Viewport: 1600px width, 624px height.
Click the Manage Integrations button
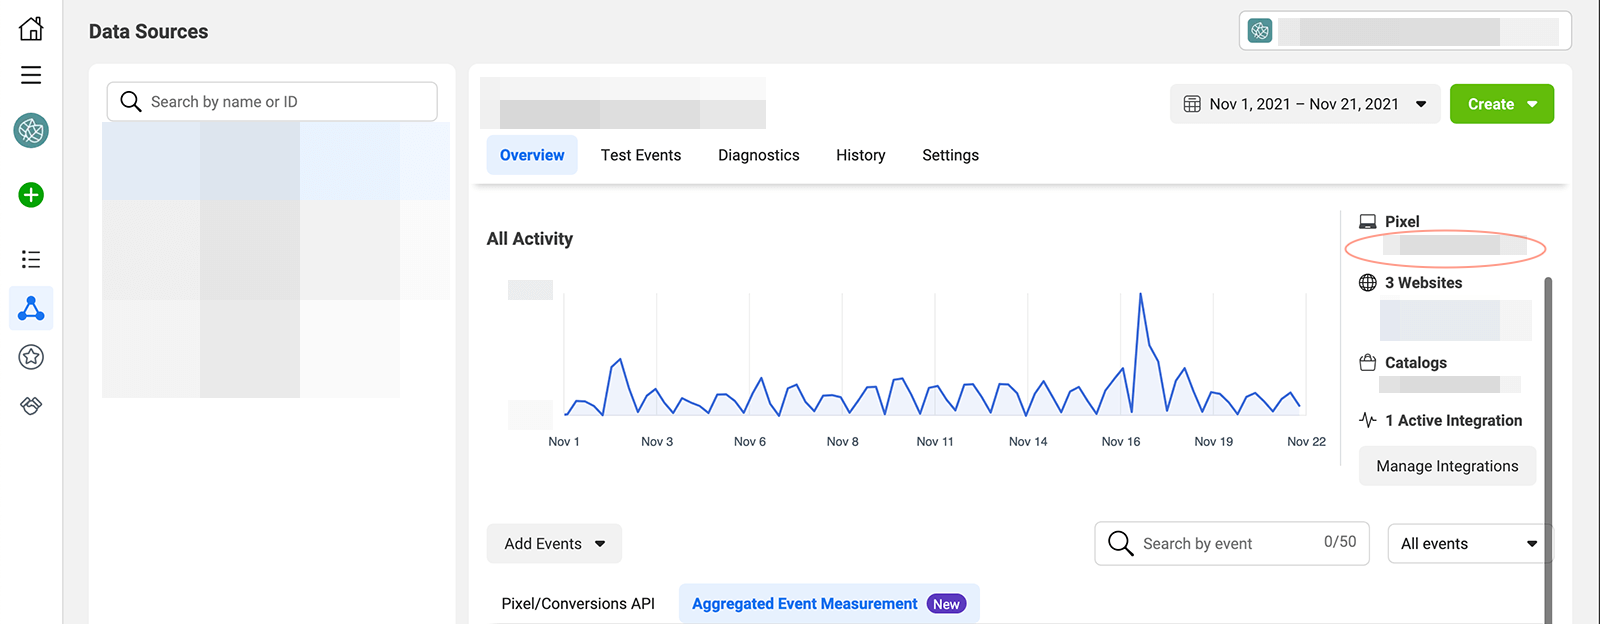pyautogui.click(x=1447, y=466)
